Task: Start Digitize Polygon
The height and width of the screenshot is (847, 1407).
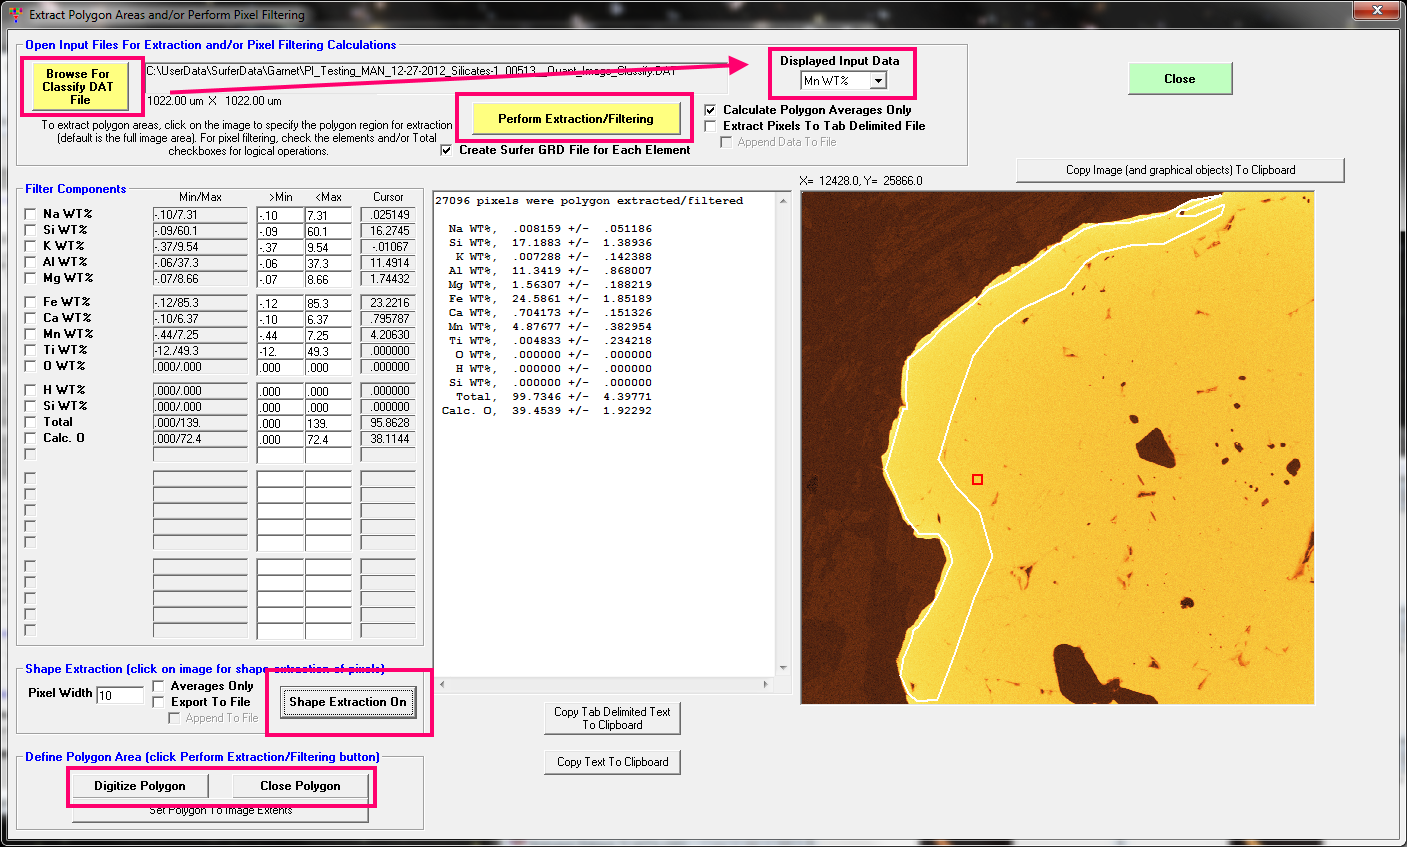Action: (140, 786)
